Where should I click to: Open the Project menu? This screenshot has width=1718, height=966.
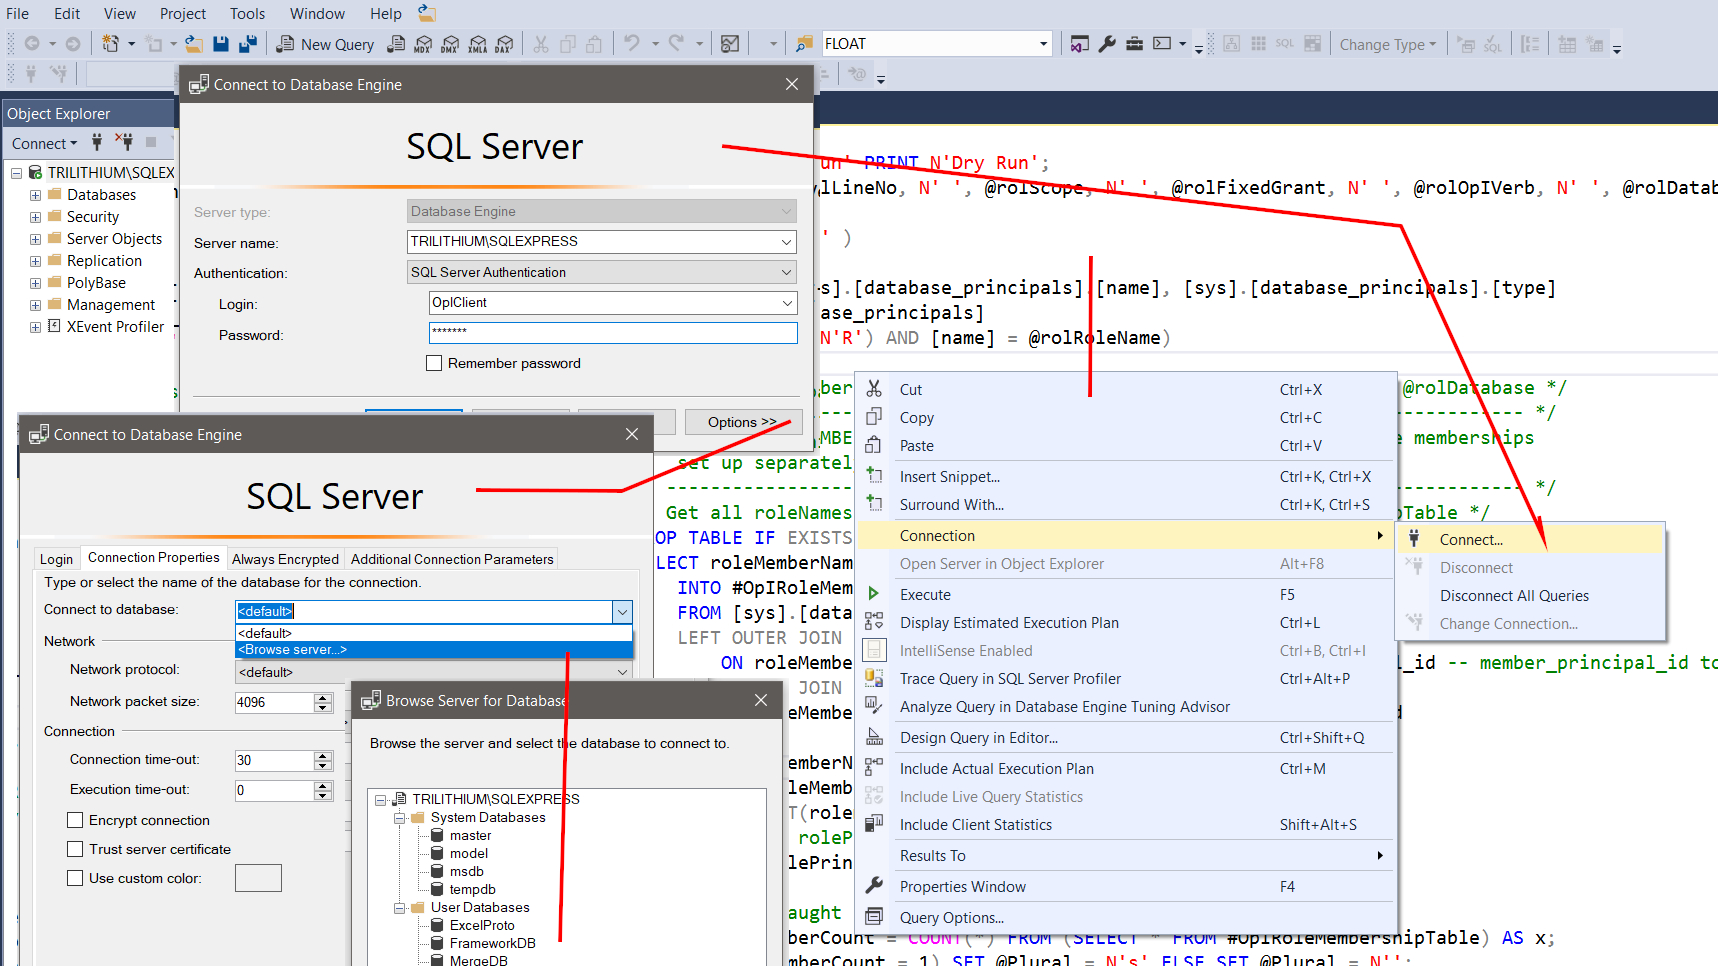[183, 14]
